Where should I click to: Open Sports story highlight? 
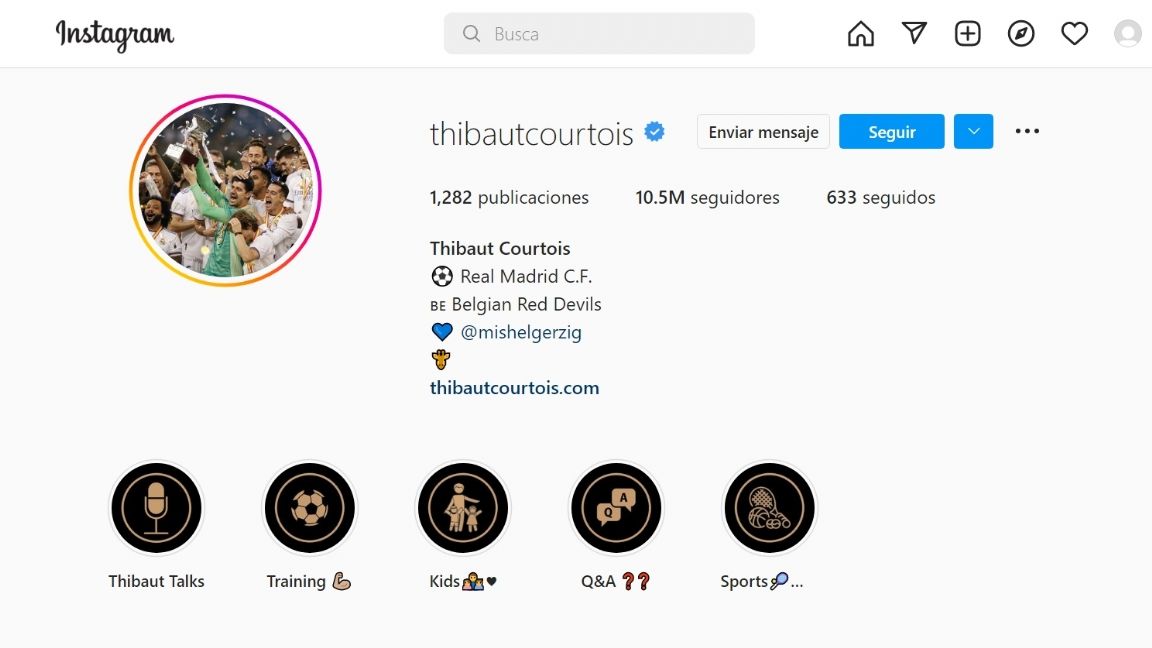click(769, 508)
